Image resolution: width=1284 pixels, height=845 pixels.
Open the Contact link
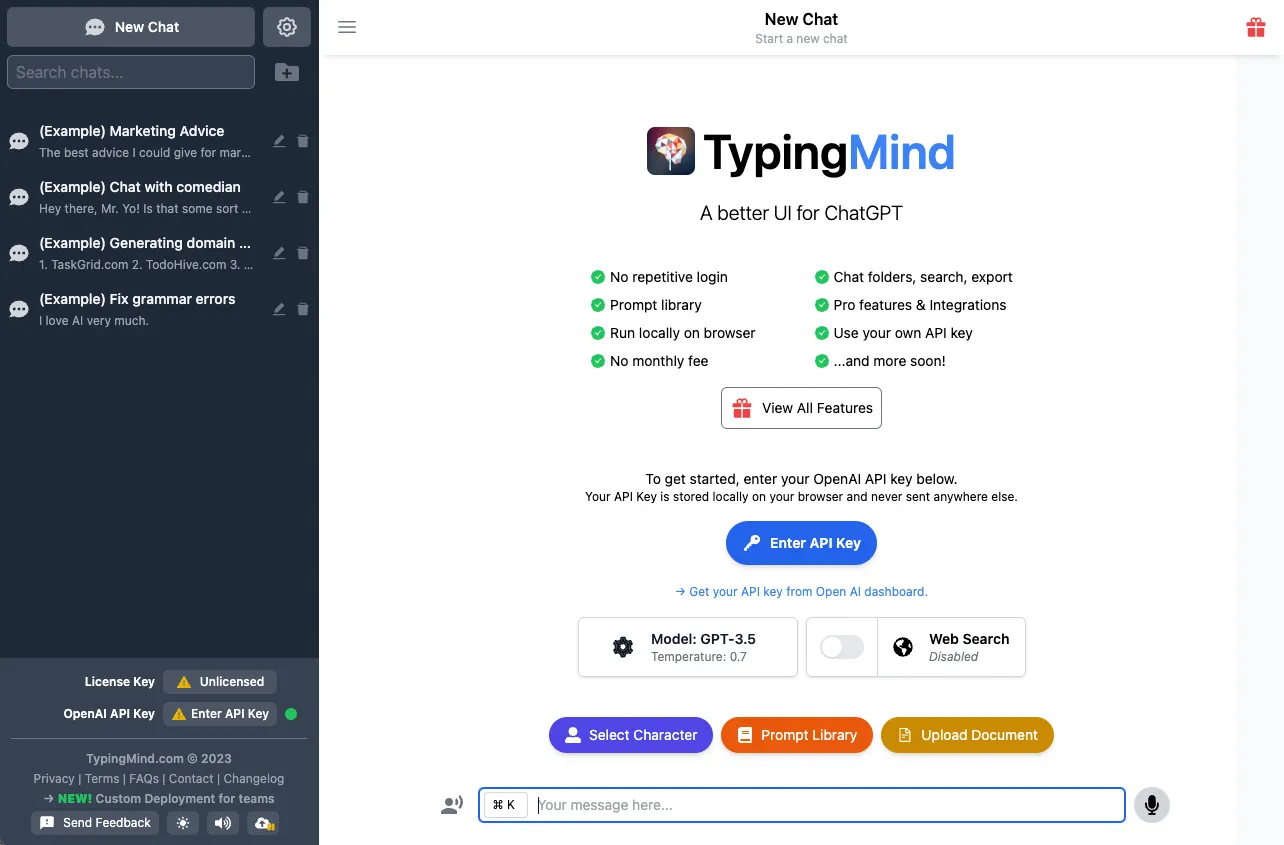point(191,779)
